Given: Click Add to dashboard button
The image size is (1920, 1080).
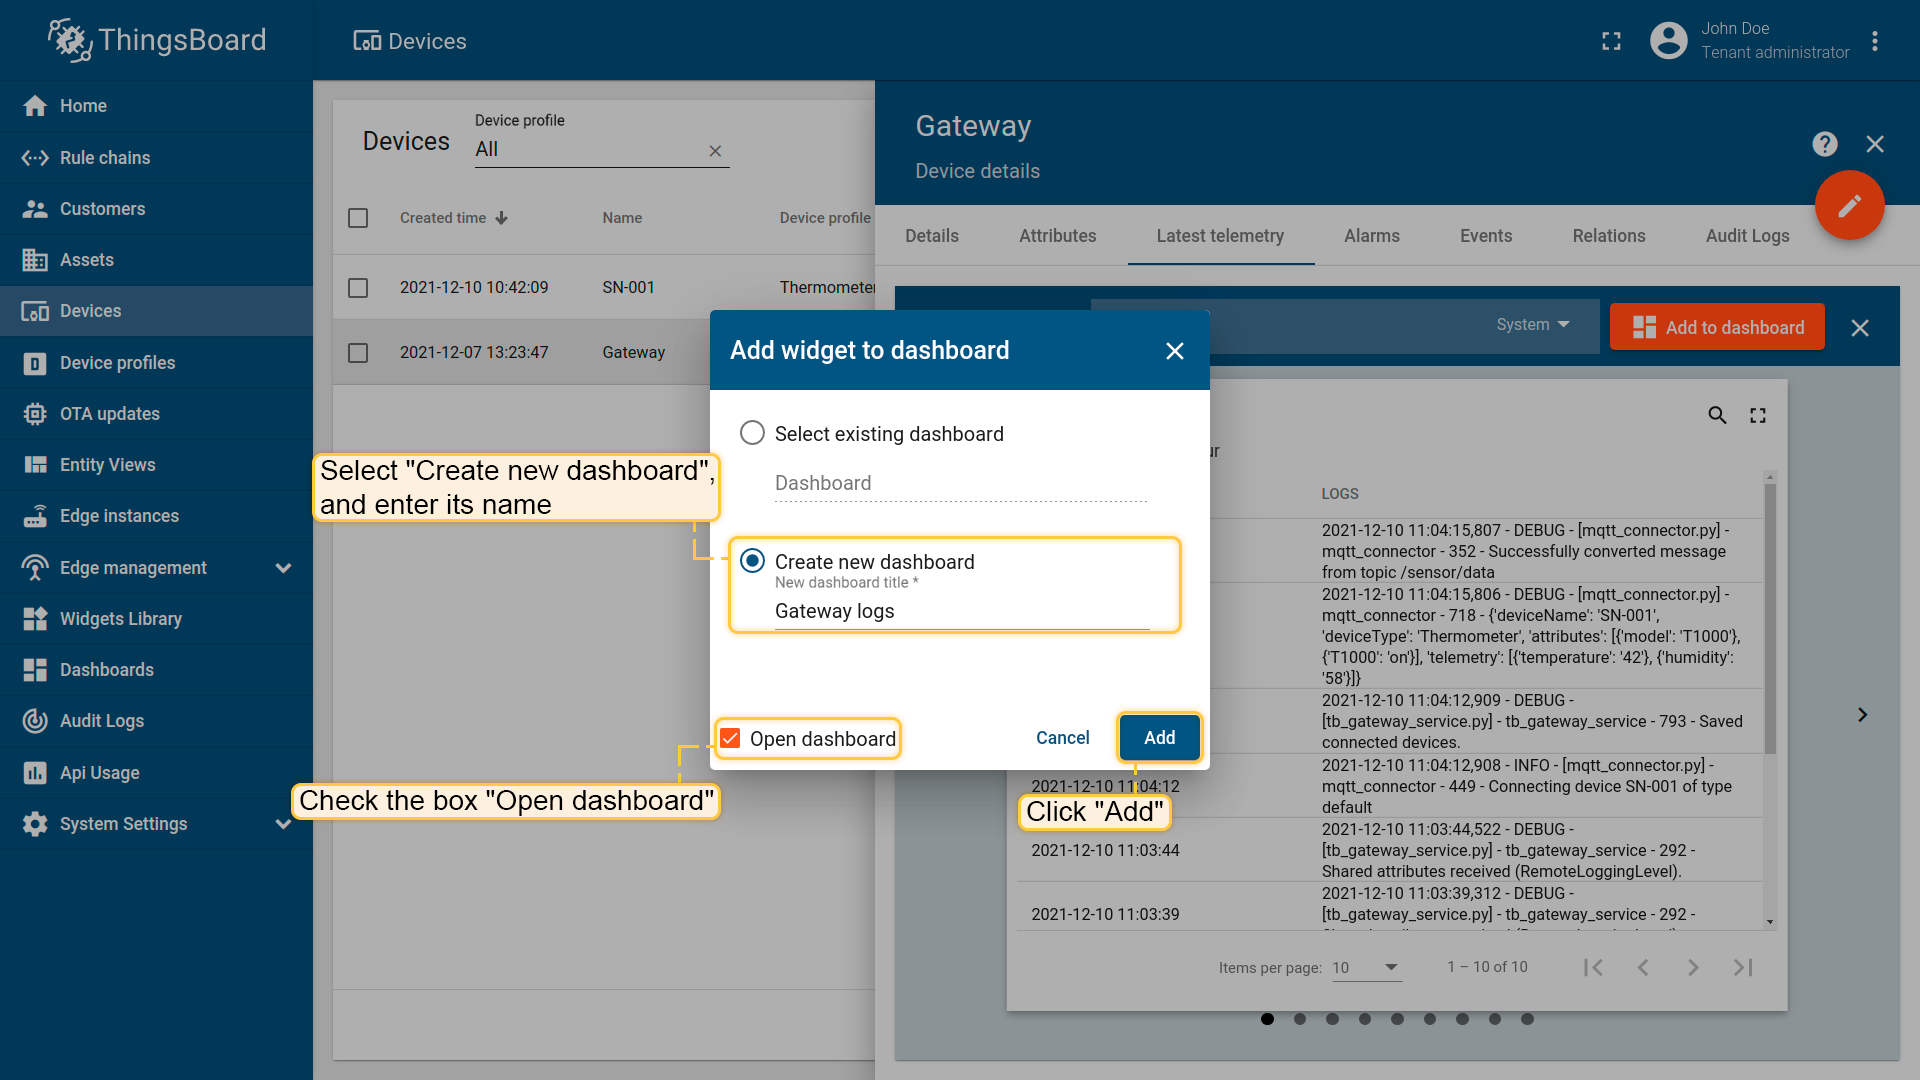Looking at the screenshot, I should [x=1718, y=328].
